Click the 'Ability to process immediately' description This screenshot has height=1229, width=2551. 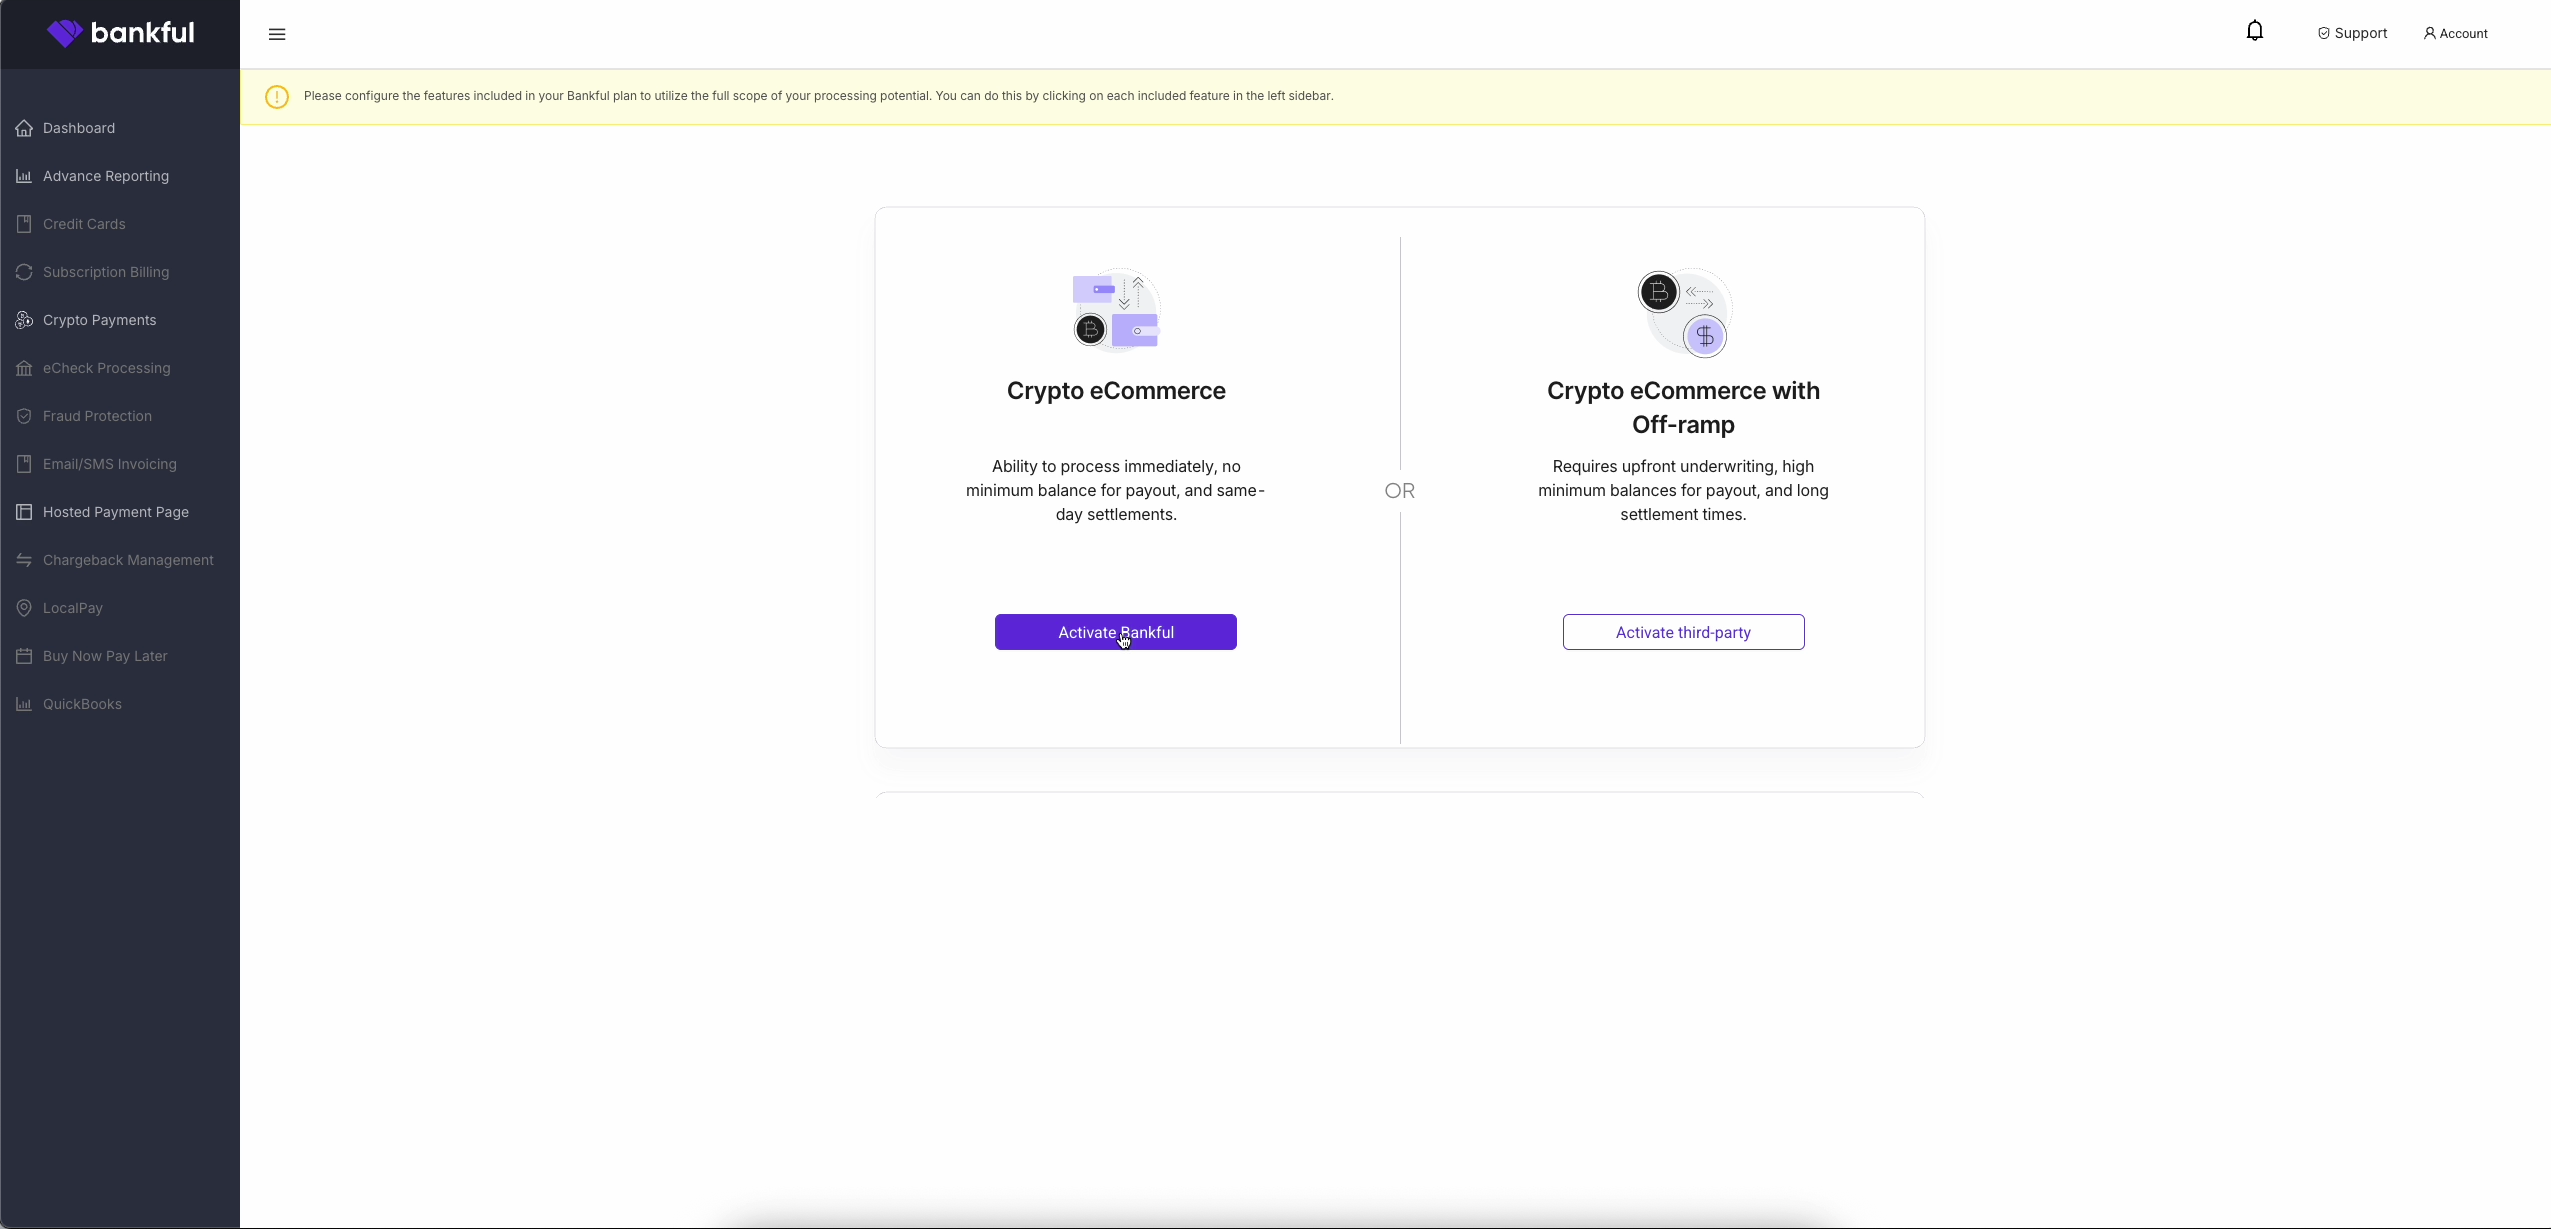1116,490
